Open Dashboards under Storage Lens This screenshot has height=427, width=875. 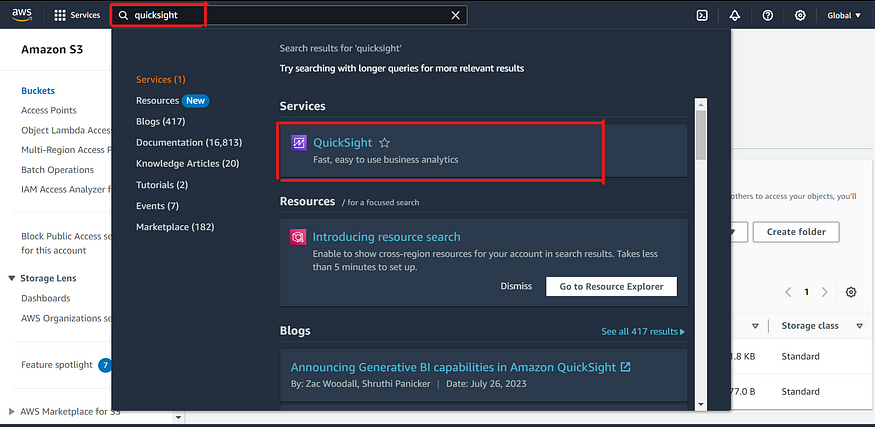click(46, 298)
